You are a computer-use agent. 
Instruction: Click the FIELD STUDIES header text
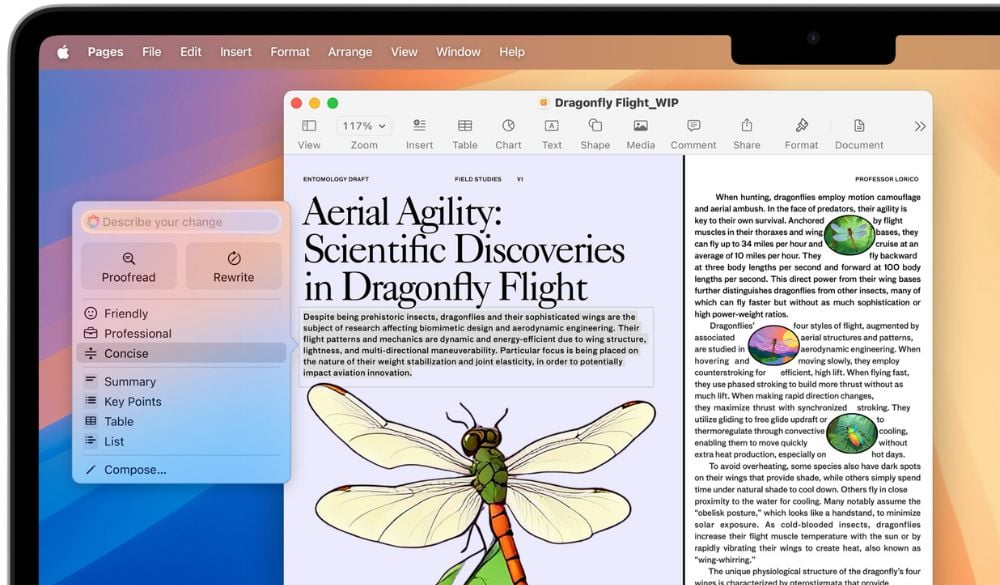pyautogui.click(x=478, y=179)
